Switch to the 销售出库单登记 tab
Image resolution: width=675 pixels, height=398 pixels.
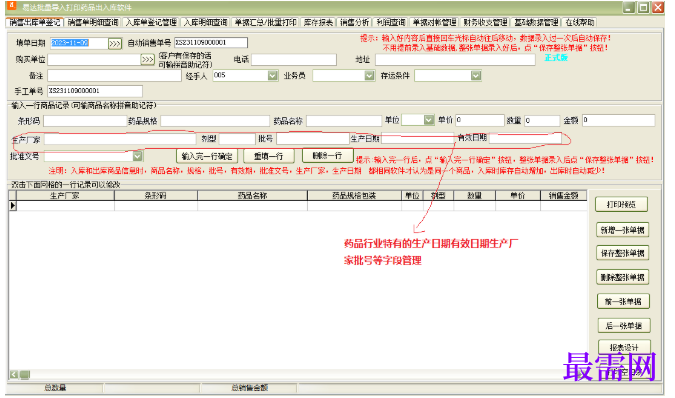click(x=34, y=22)
